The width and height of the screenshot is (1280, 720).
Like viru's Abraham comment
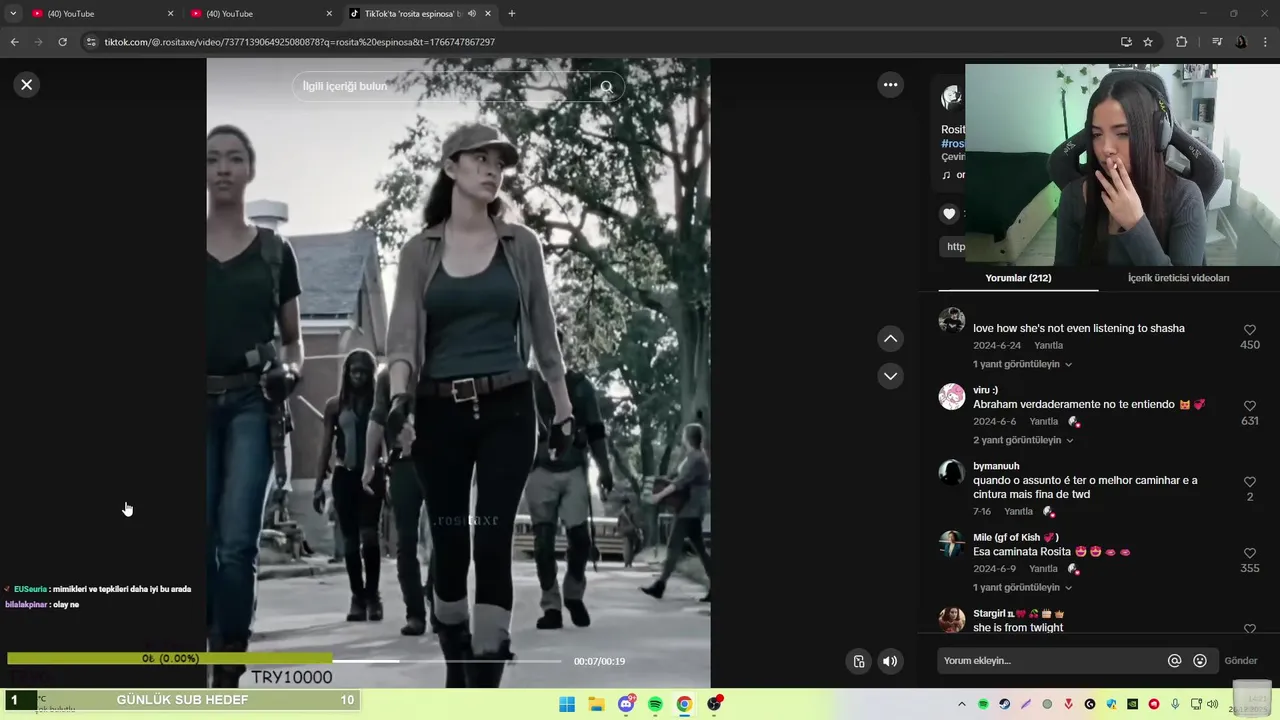tap(1250, 406)
